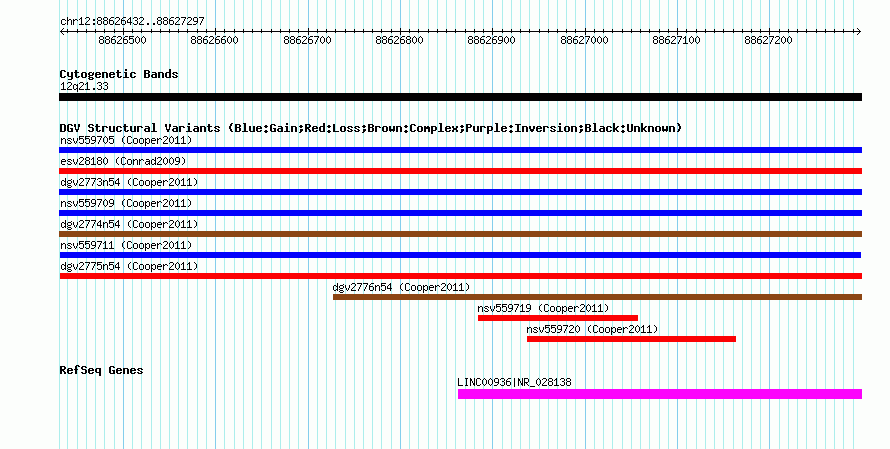
Task: Click the red dgv2775n54 loss bar
Action: (x=460, y=276)
